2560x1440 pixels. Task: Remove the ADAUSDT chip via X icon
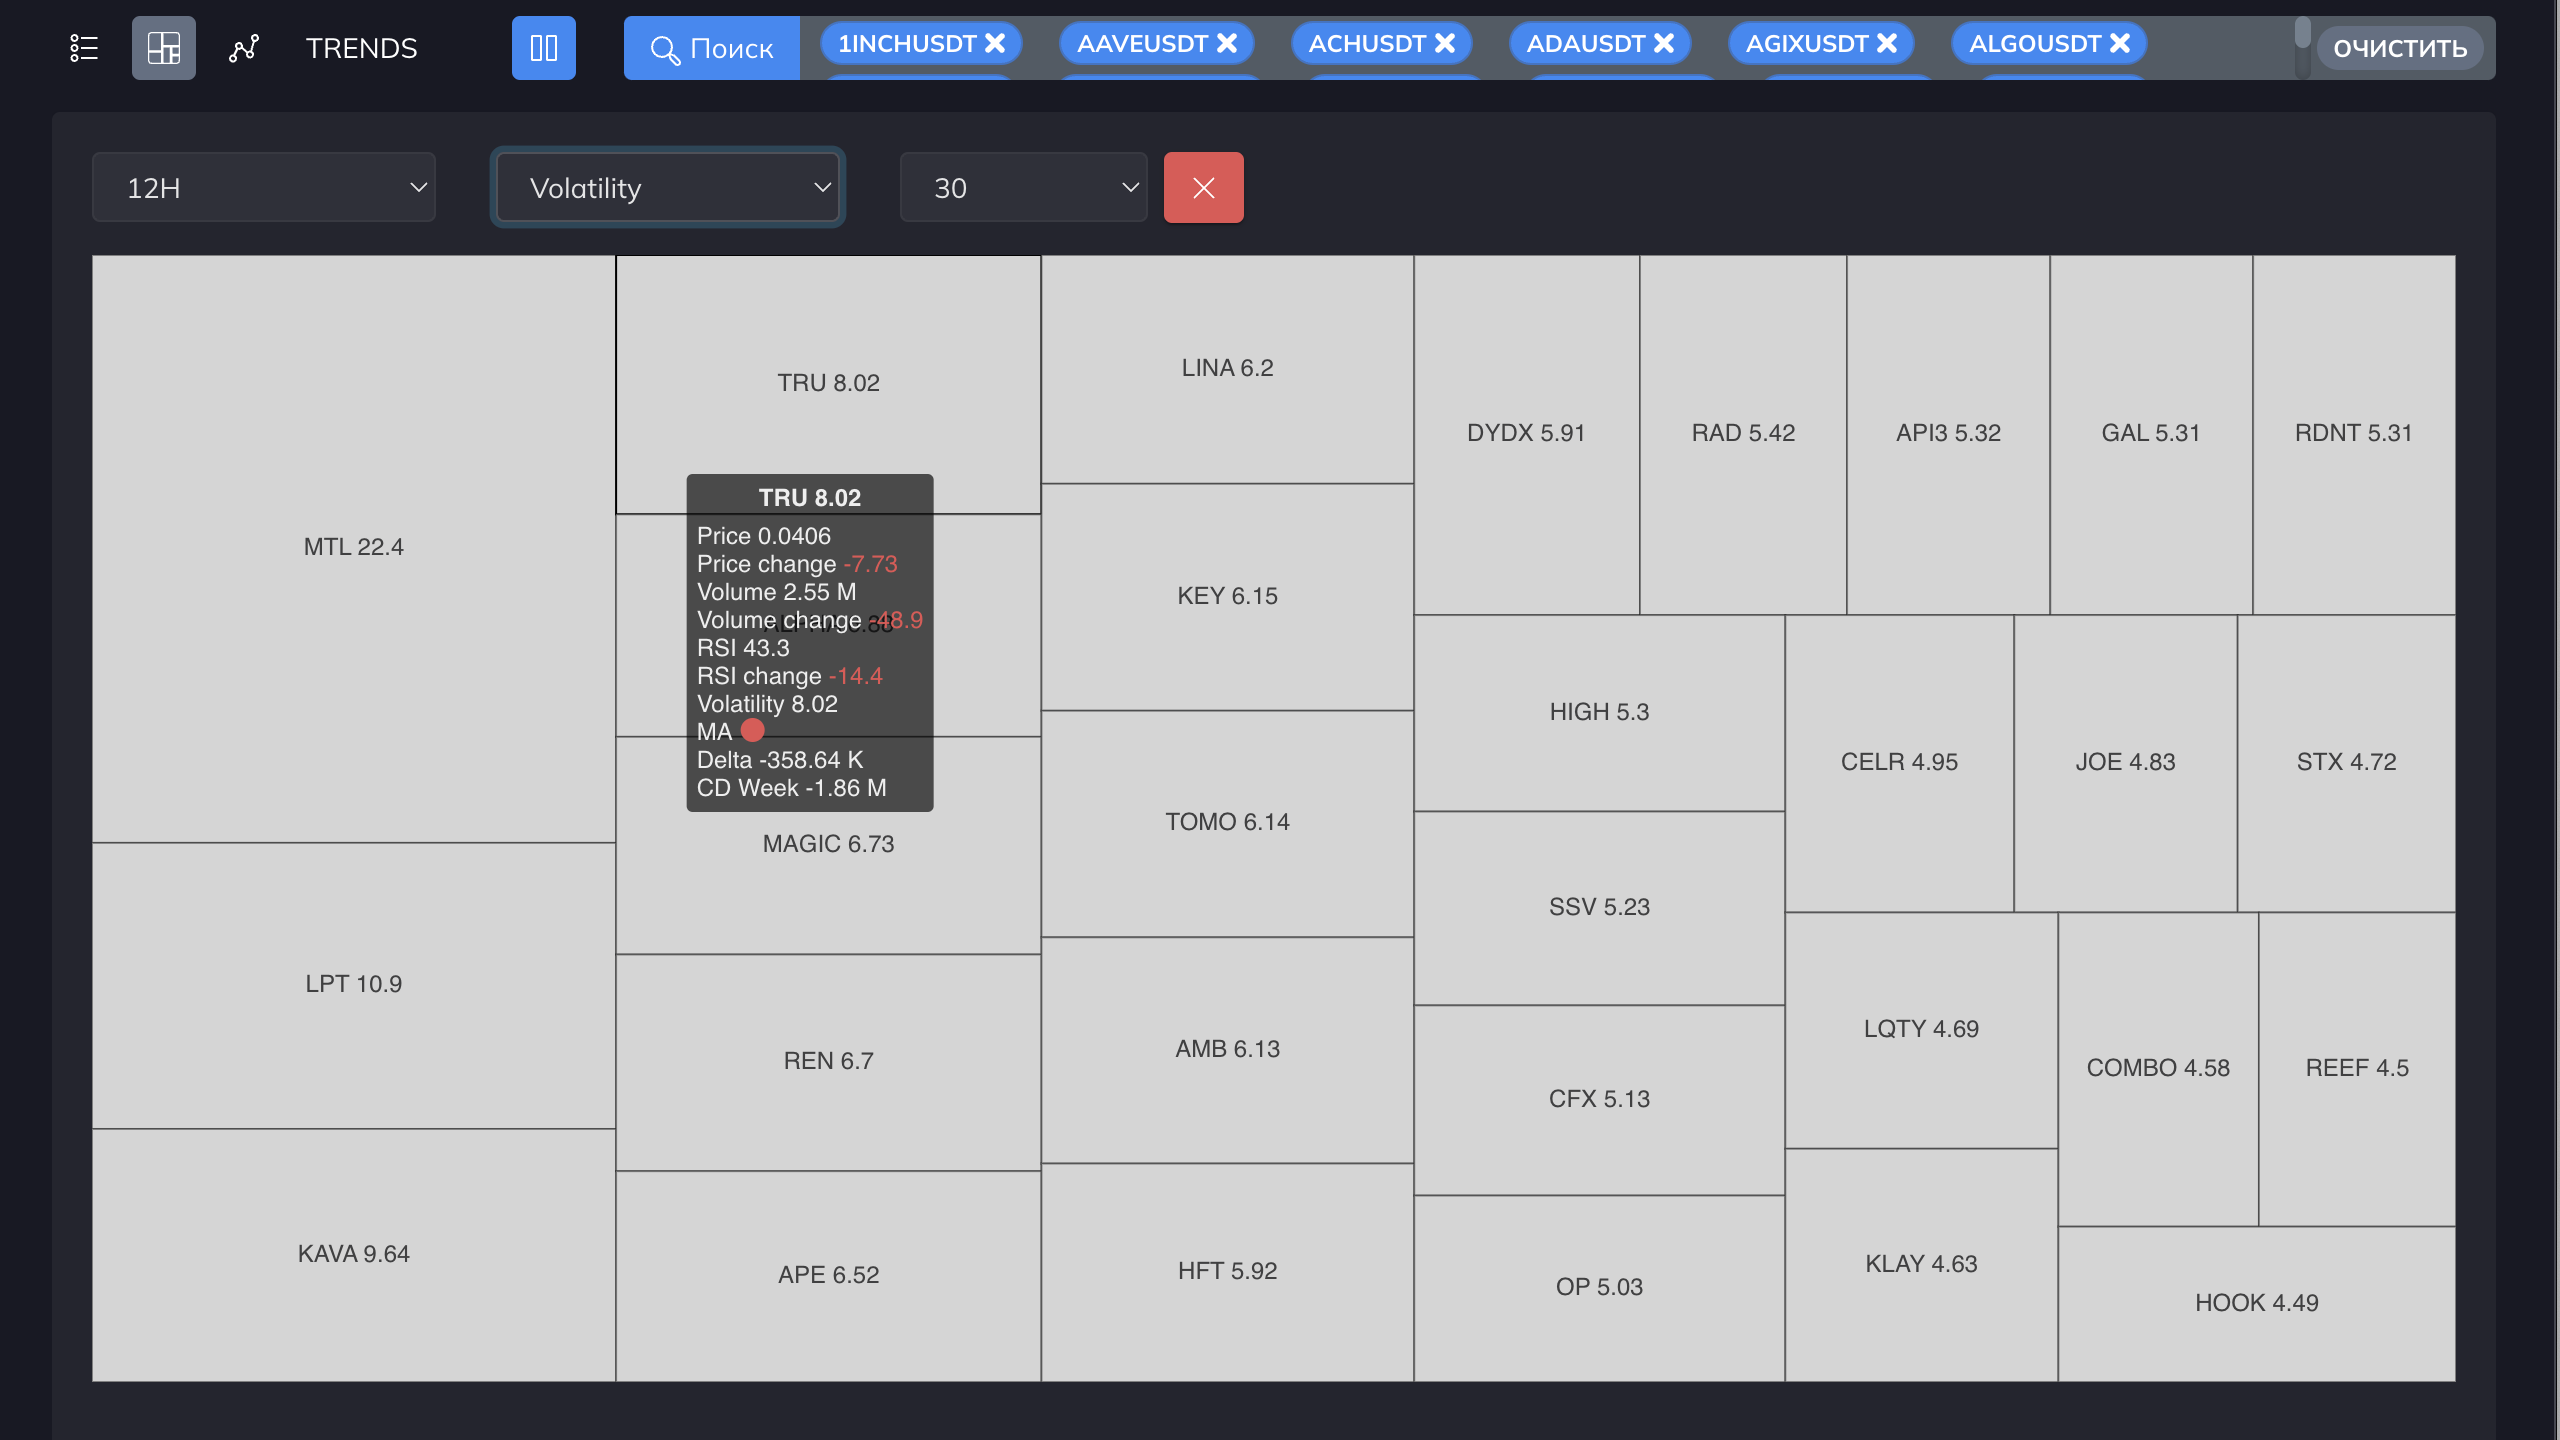1664,43
